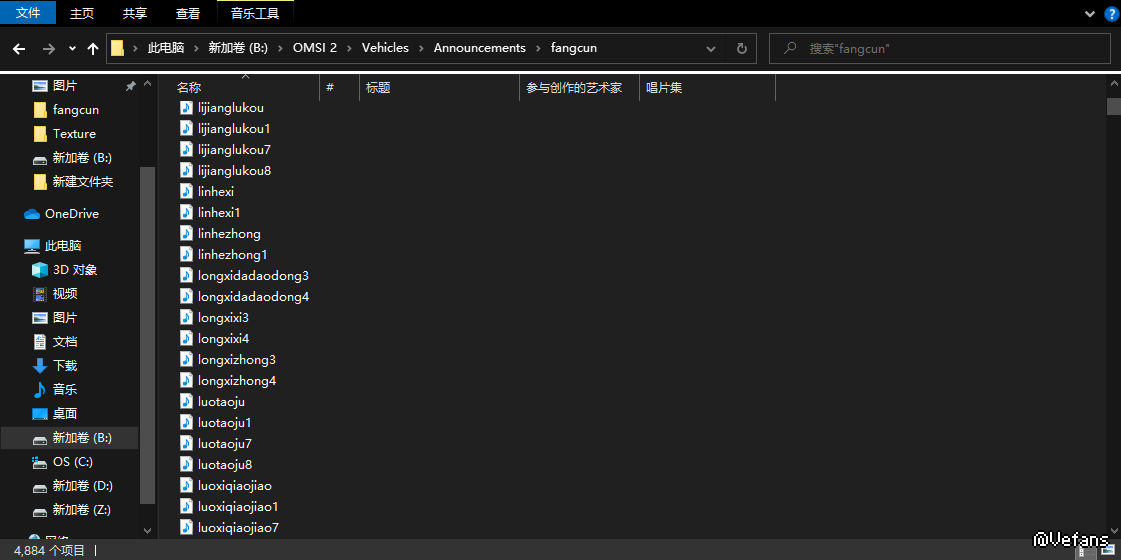
Task: Open the 文件 menu
Action: point(28,13)
